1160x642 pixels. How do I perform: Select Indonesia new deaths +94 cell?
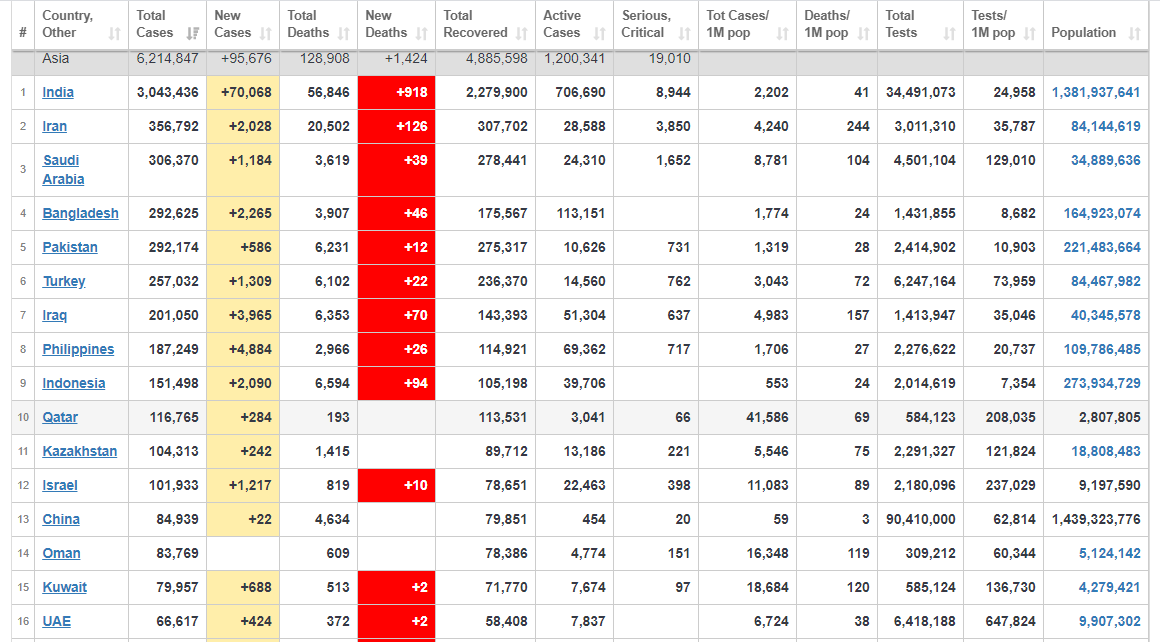point(397,384)
